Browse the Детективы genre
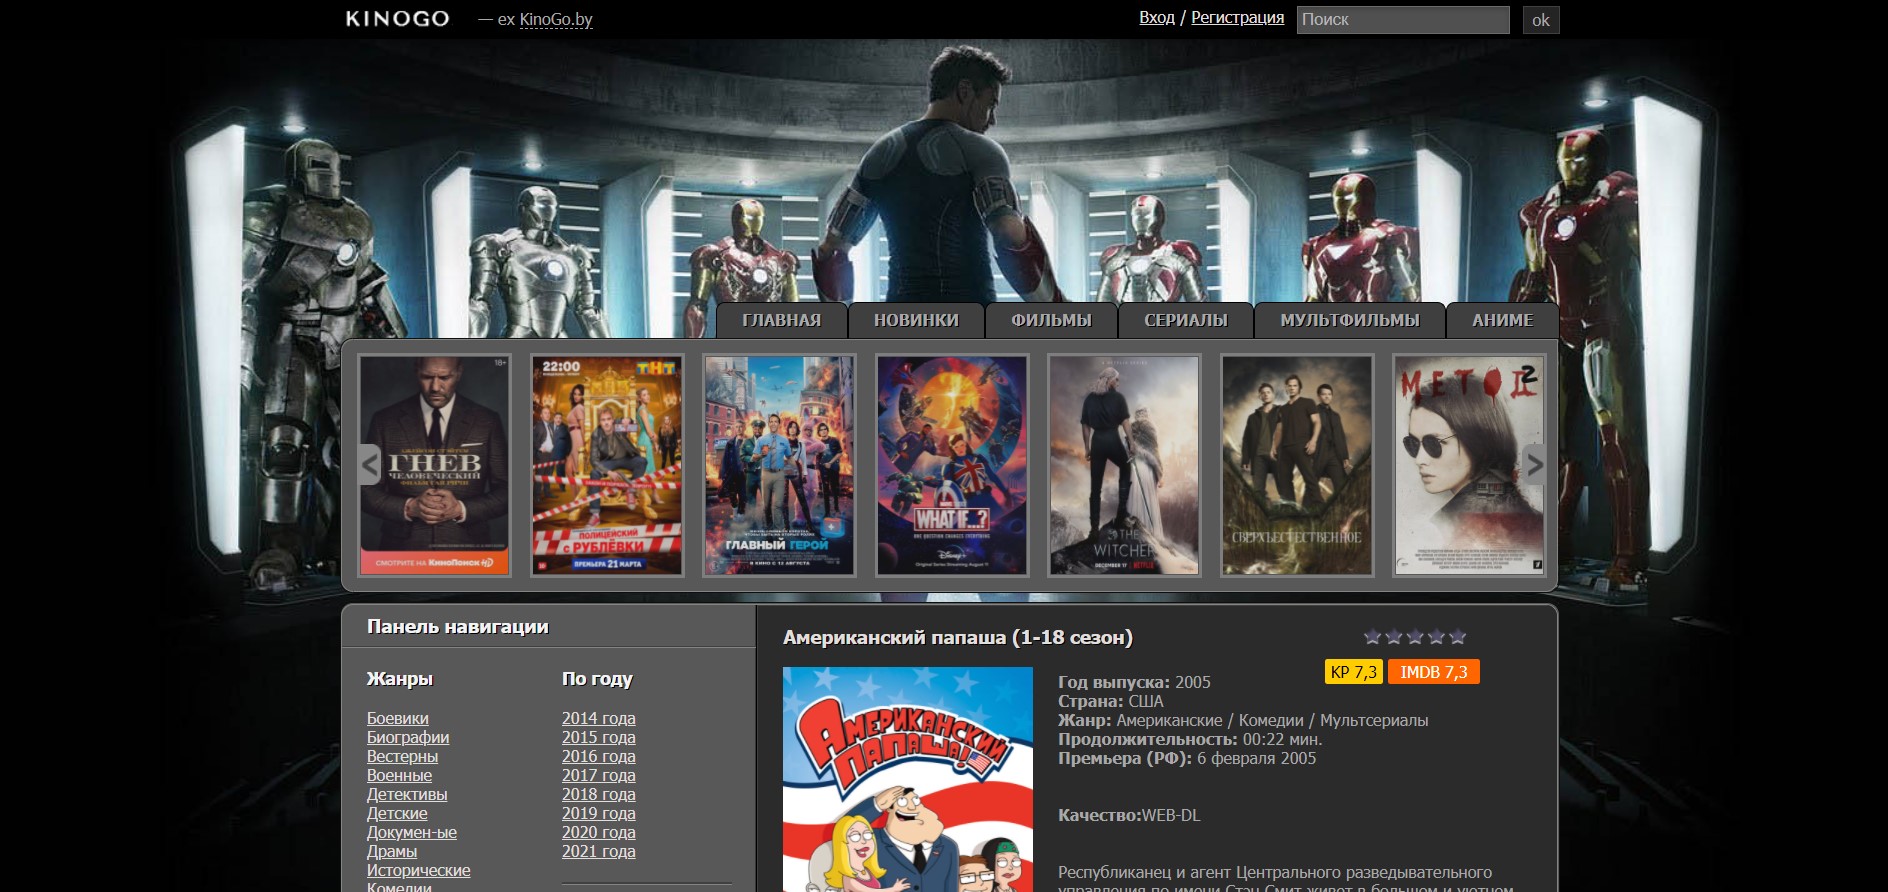The height and width of the screenshot is (892, 1888). pos(407,794)
